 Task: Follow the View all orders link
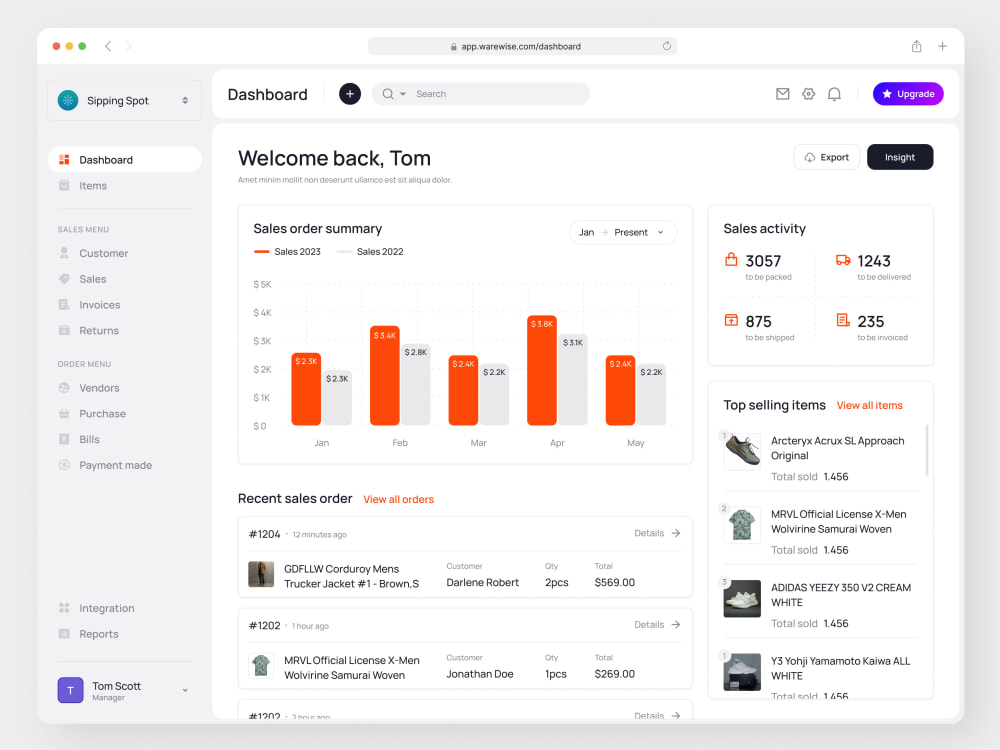399,499
